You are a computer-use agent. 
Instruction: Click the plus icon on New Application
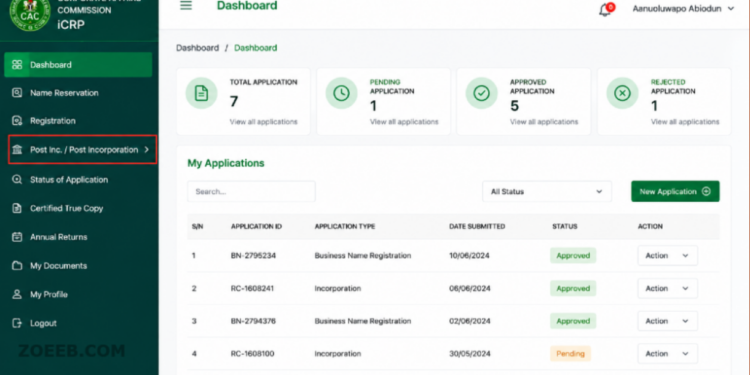tap(706, 191)
